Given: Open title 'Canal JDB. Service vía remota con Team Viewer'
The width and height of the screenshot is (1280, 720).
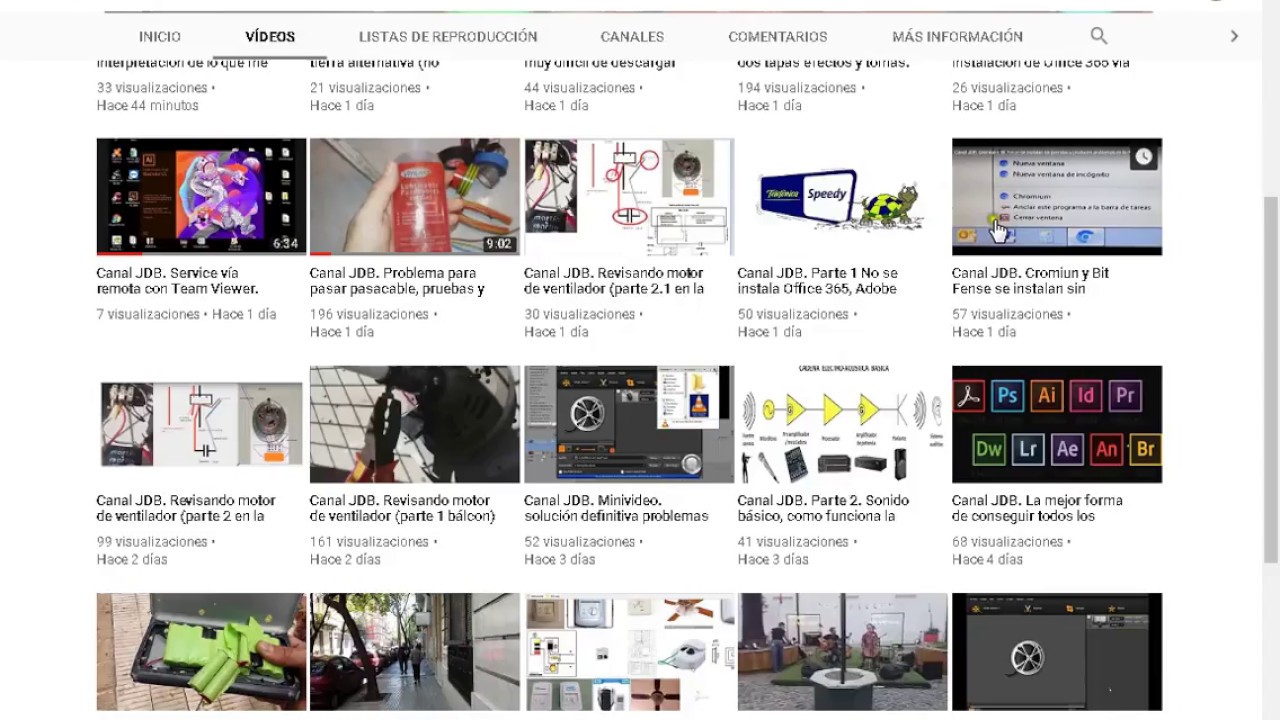Looking at the screenshot, I should click(x=178, y=281).
